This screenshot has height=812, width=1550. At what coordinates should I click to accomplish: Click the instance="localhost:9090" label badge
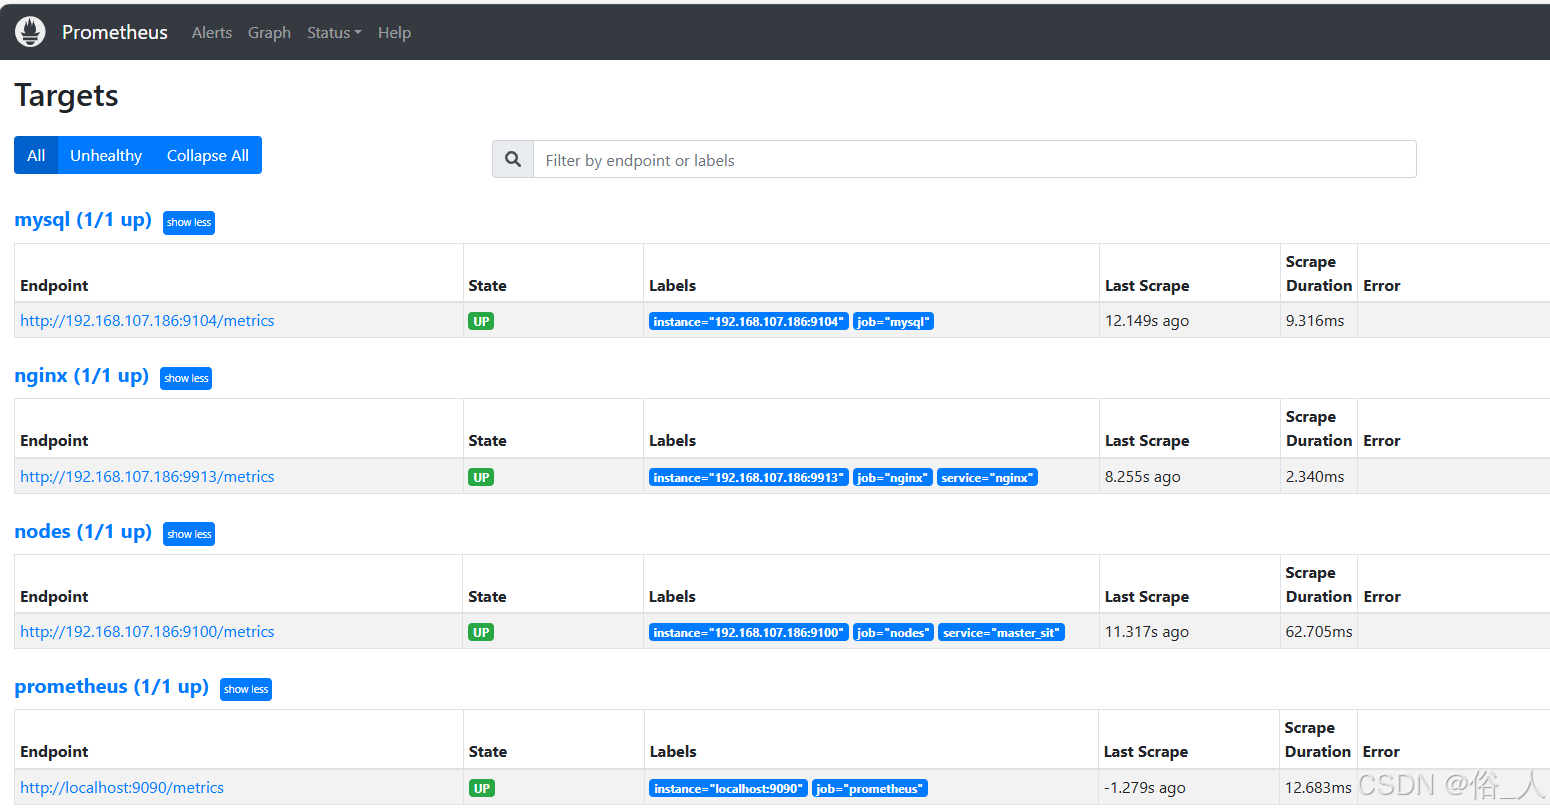729,788
